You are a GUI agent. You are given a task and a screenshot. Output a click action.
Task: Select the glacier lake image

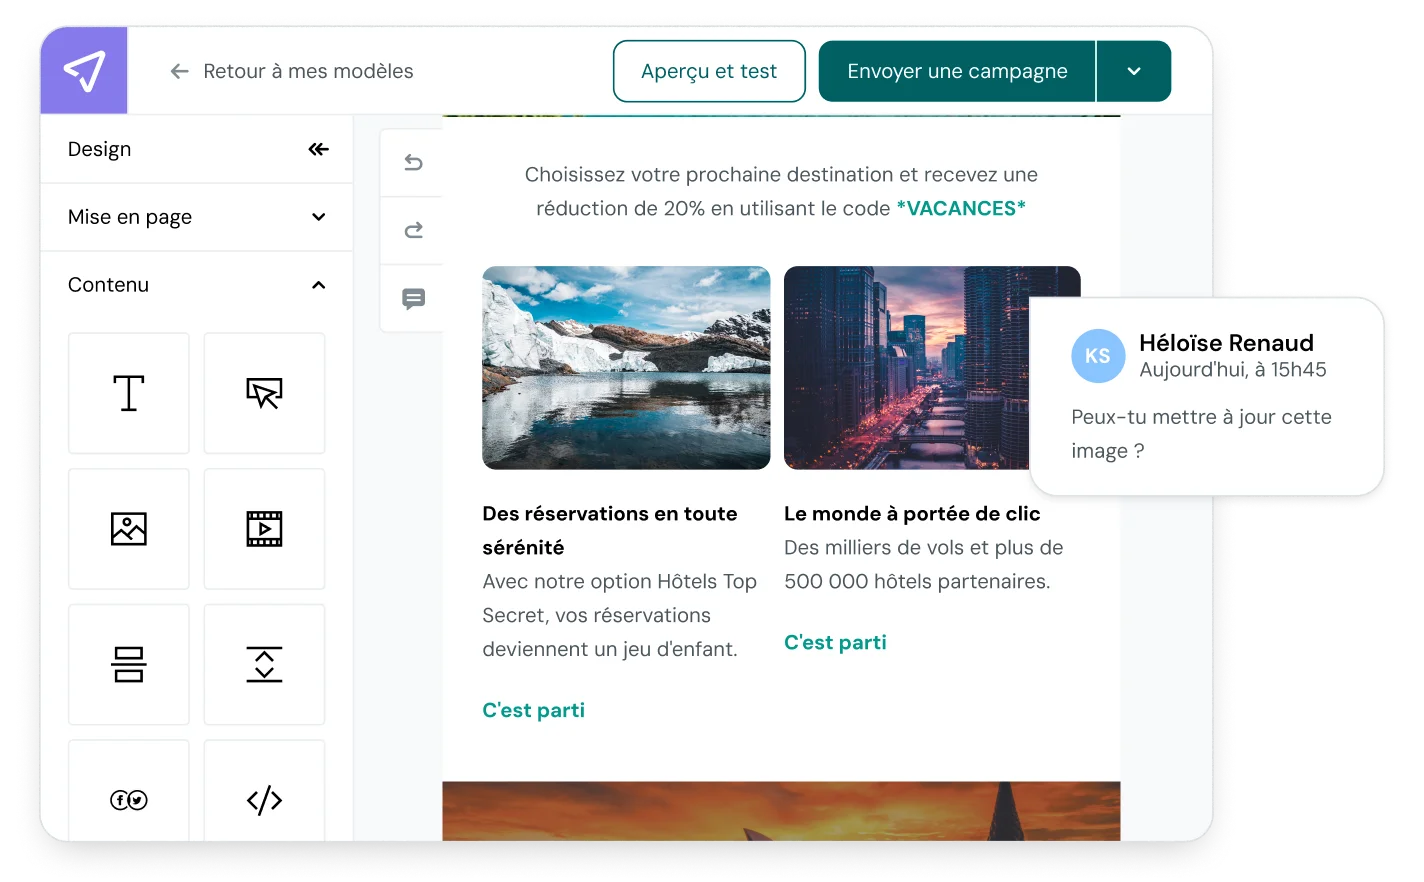[x=626, y=367]
